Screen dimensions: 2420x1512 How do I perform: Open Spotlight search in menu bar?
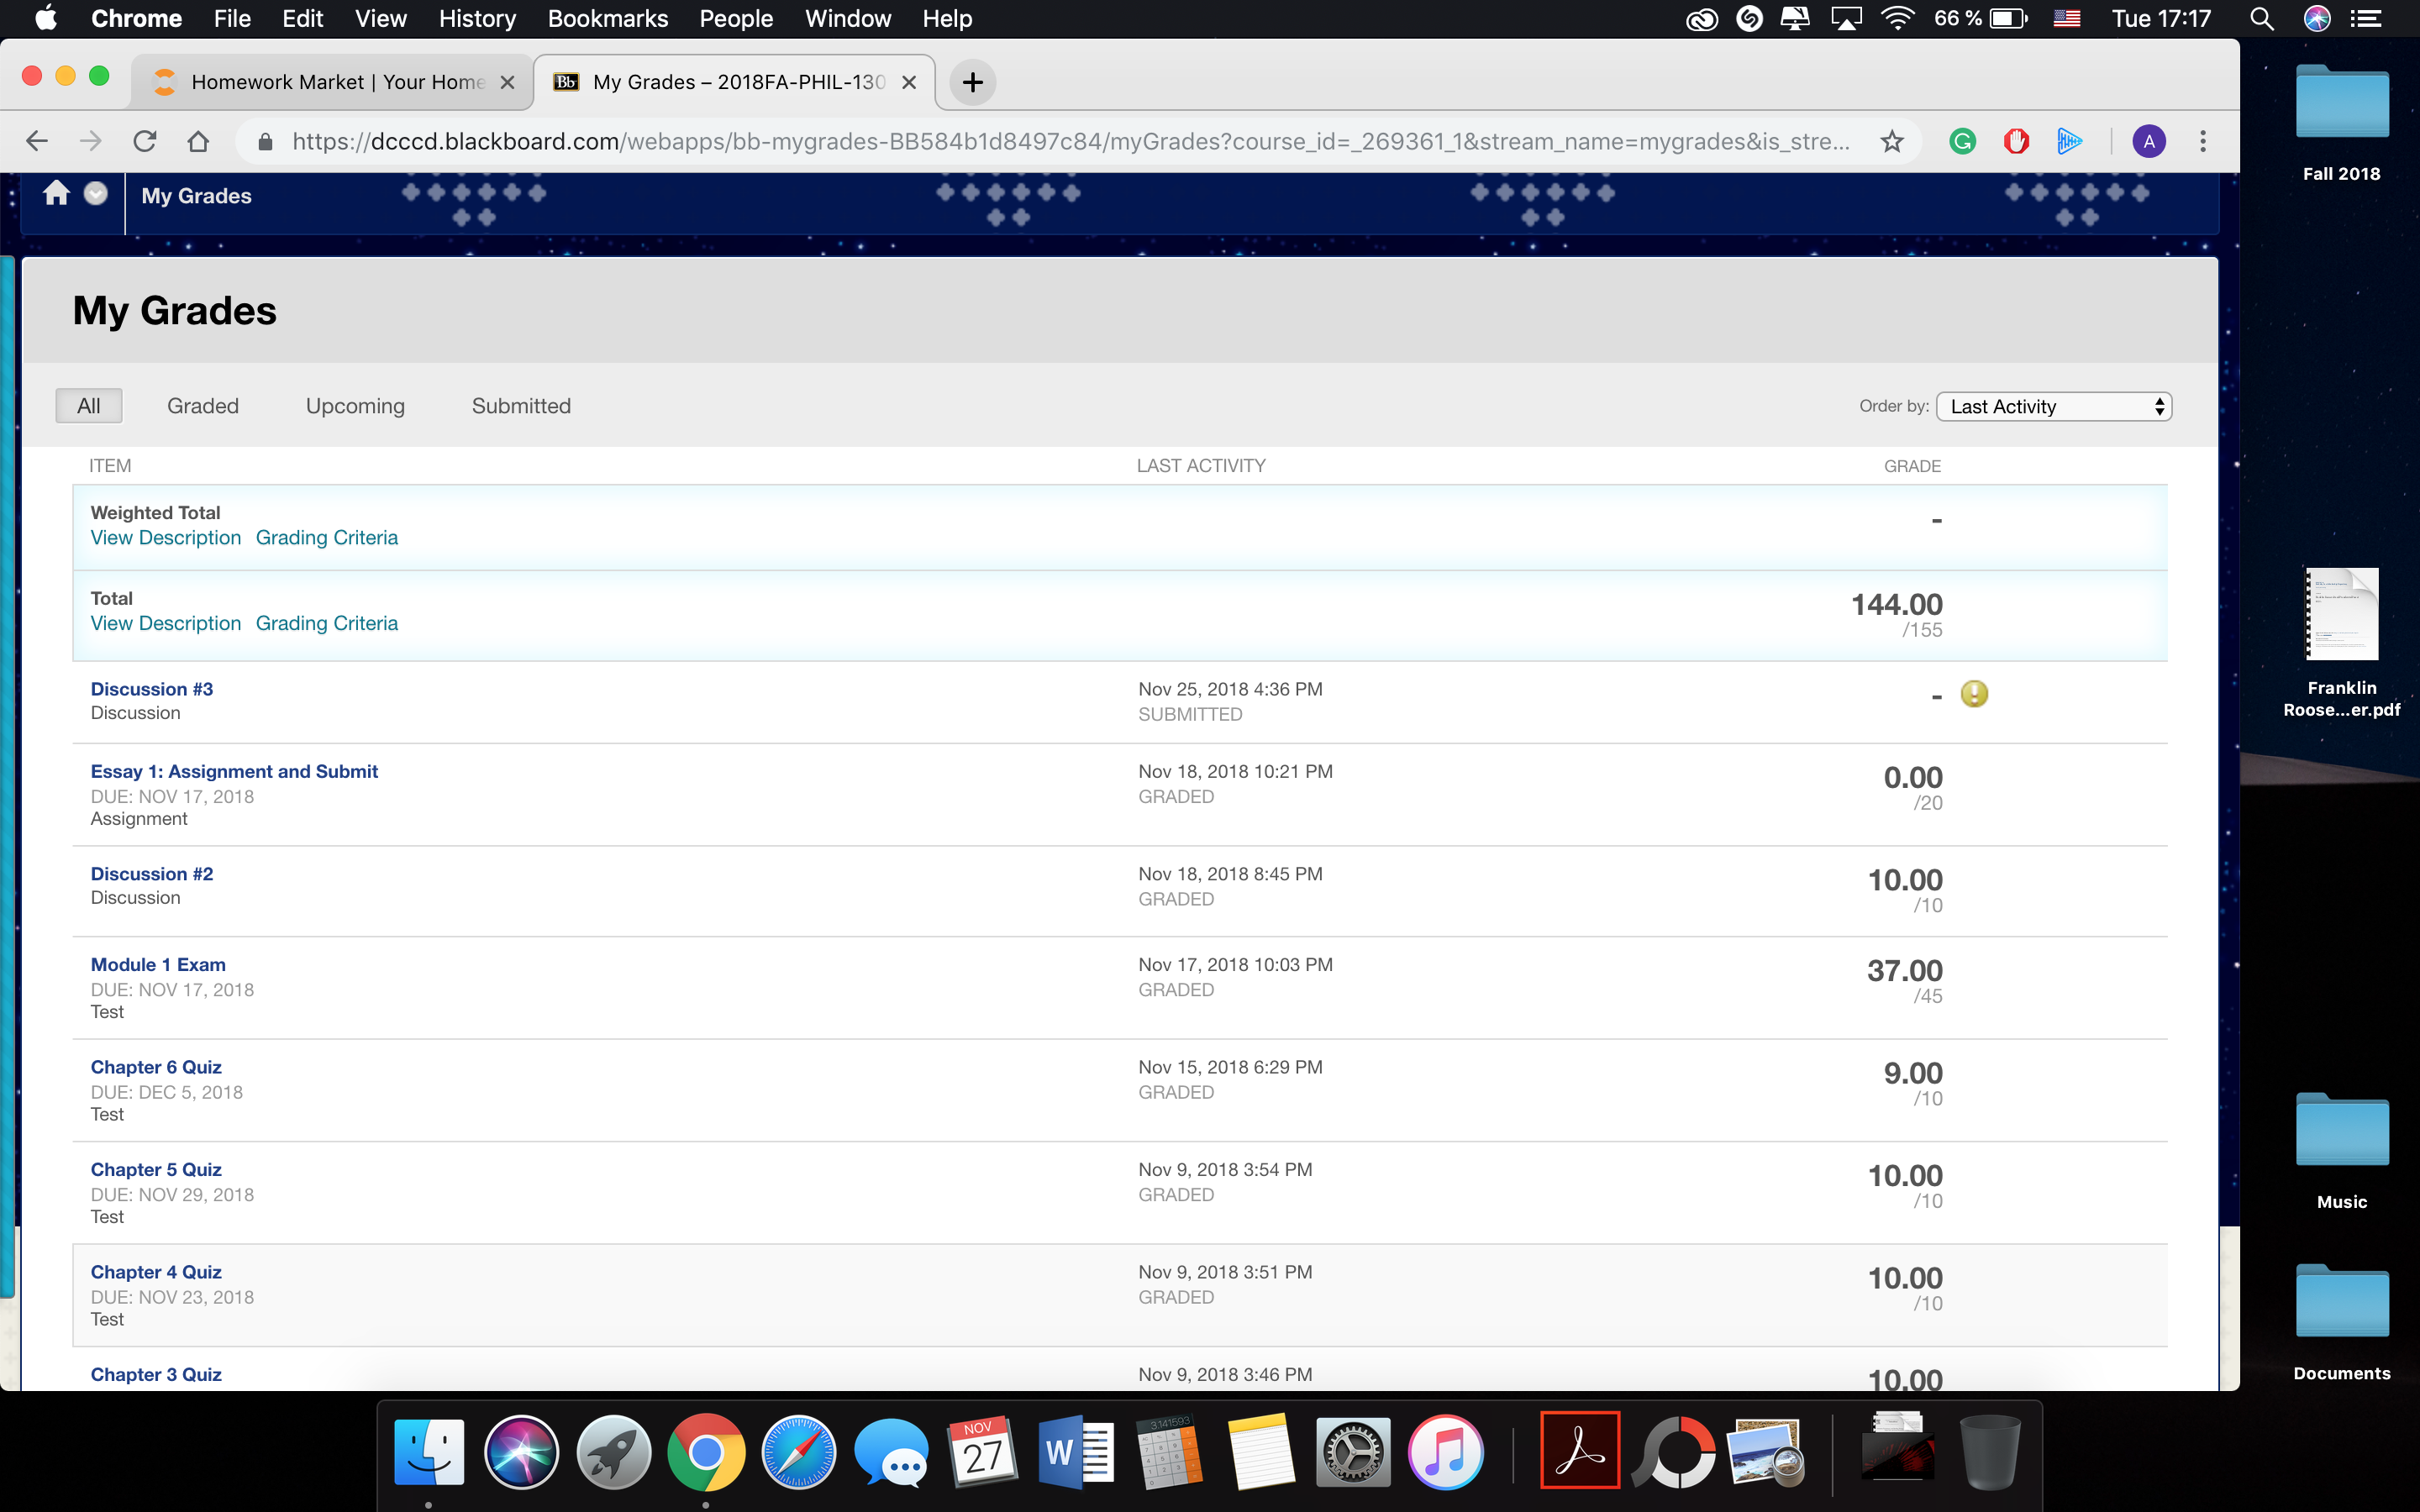[x=2262, y=18]
